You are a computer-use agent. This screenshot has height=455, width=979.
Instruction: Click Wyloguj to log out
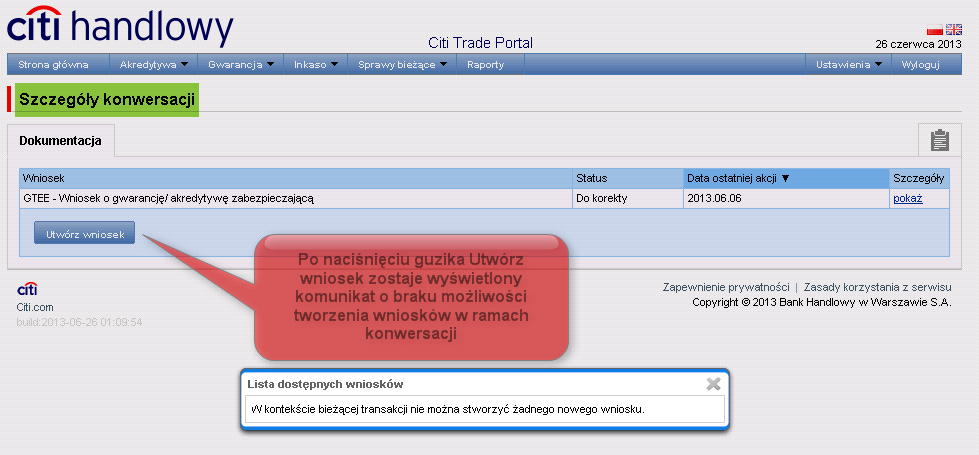click(920, 64)
